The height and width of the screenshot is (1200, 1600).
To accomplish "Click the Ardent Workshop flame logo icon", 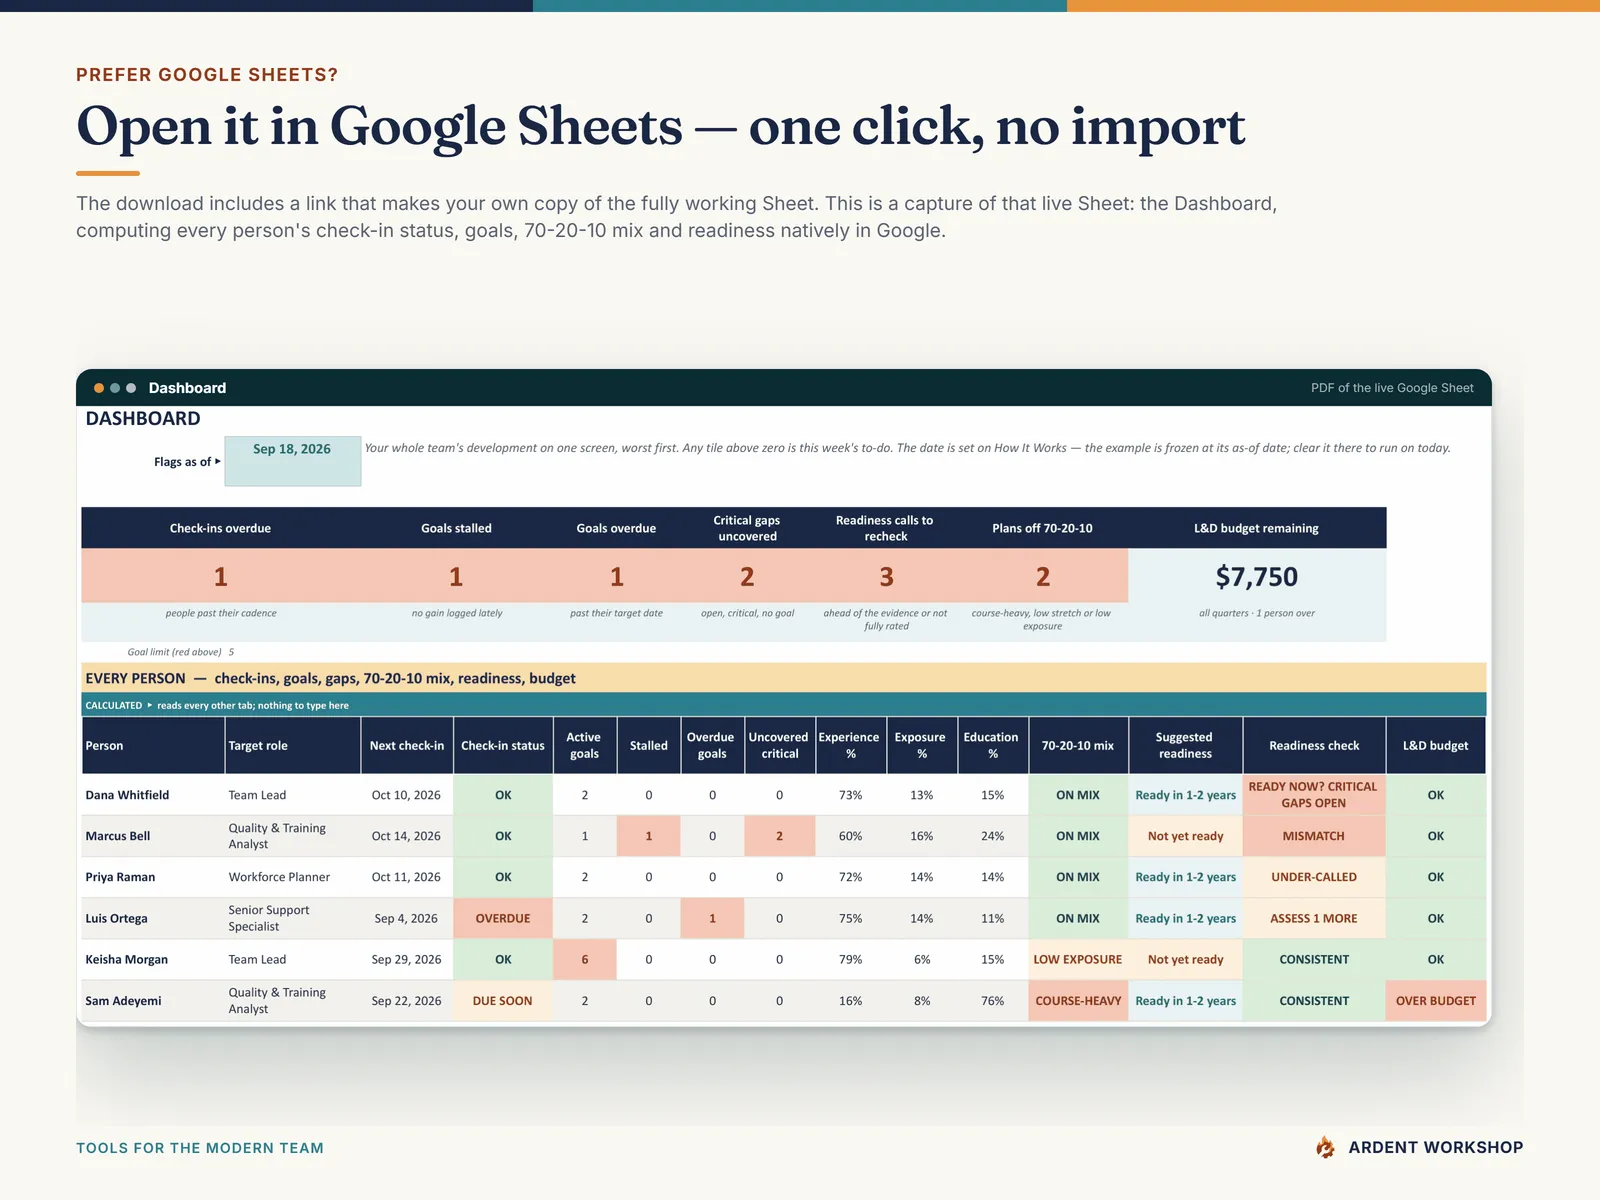I will click(x=1325, y=1148).
